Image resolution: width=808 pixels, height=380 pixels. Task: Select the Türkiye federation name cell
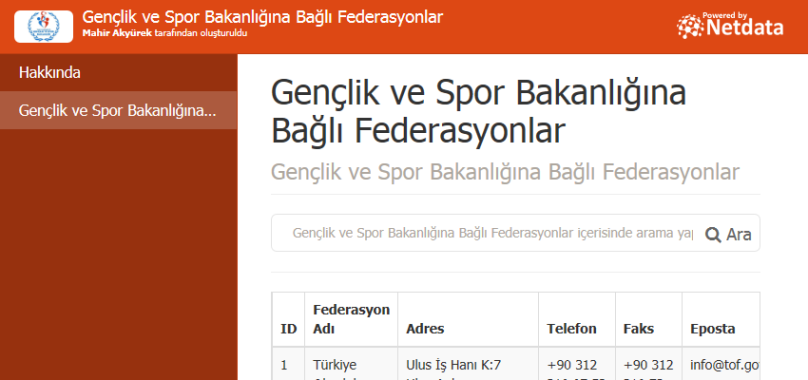click(x=351, y=364)
